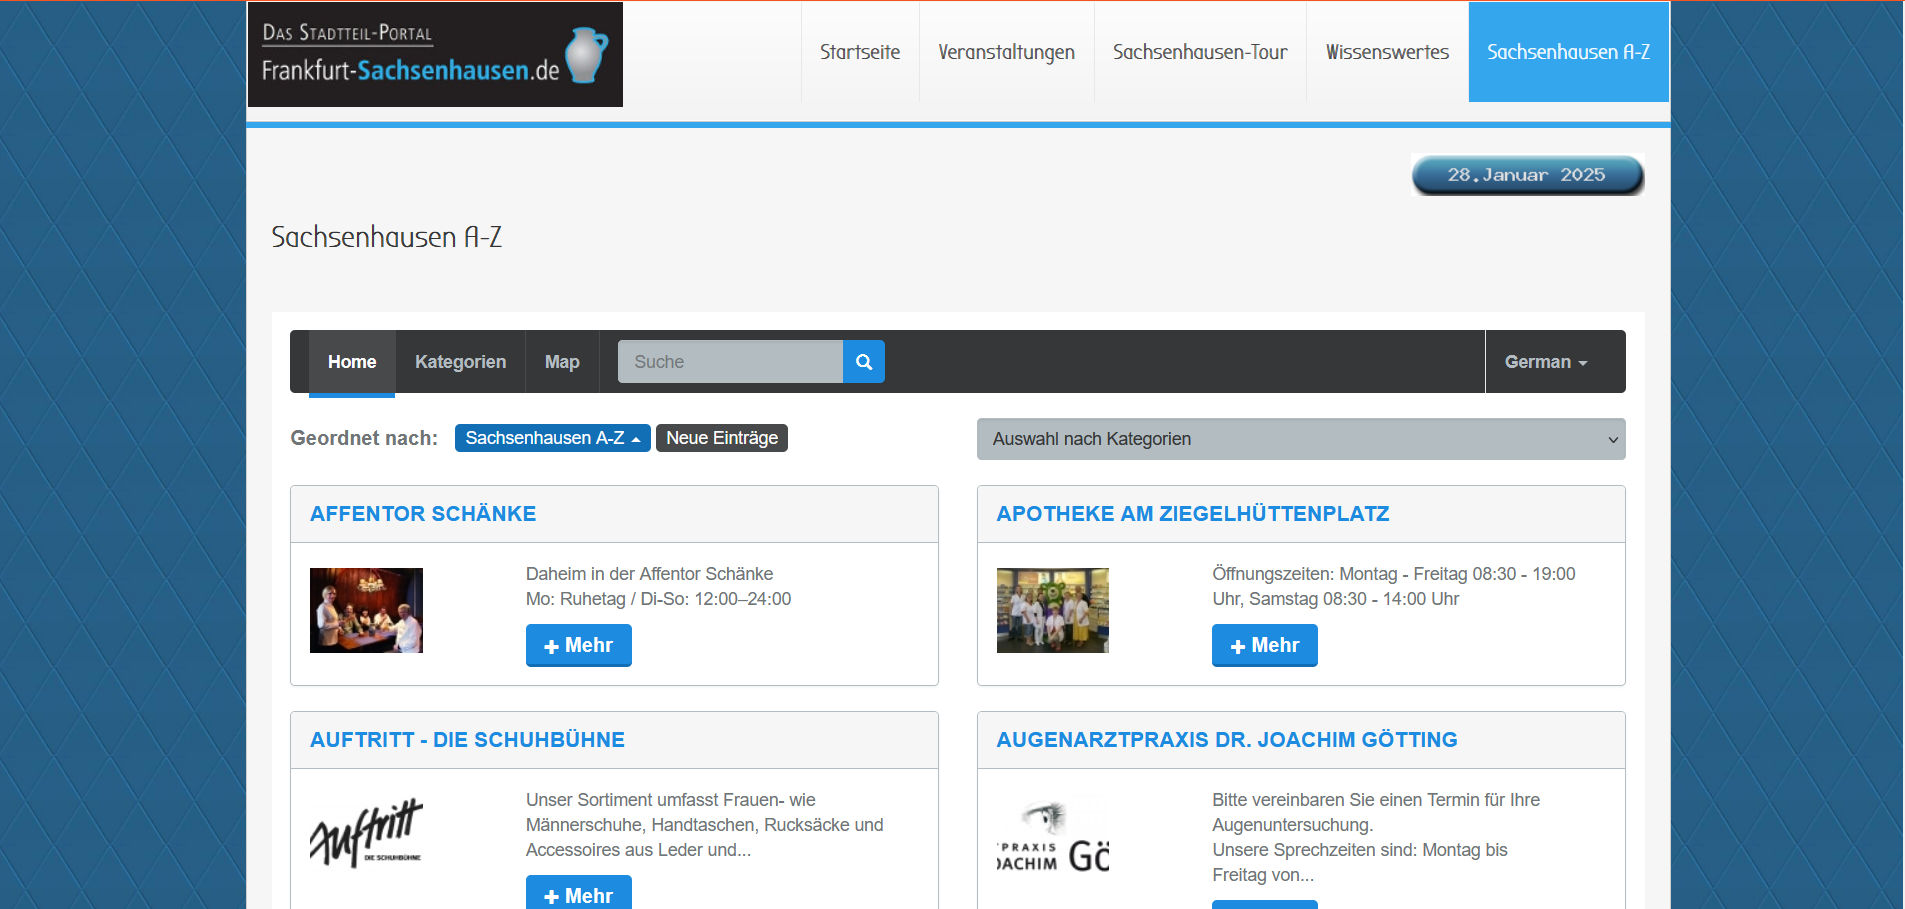This screenshot has height=909, width=1905.
Task: Click the 28. Januar 2025 date badge
Action: pos(1527,175)
